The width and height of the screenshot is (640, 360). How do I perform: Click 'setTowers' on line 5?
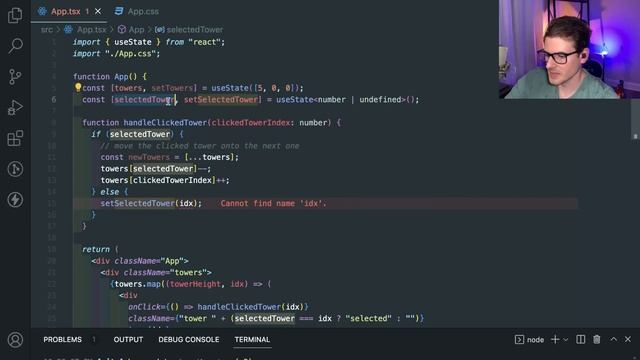click(172, 88)
